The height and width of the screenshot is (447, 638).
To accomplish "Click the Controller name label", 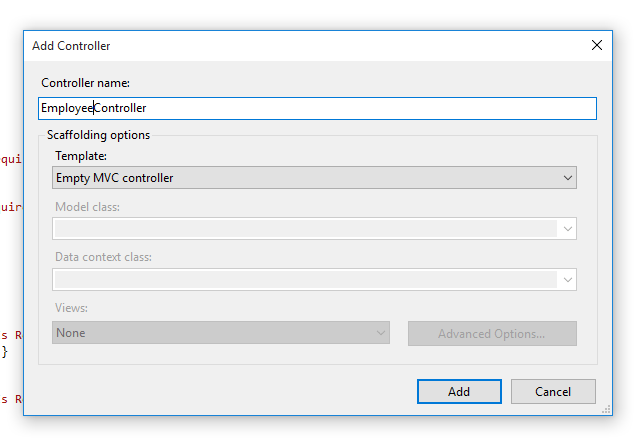I will pos(86,83).
